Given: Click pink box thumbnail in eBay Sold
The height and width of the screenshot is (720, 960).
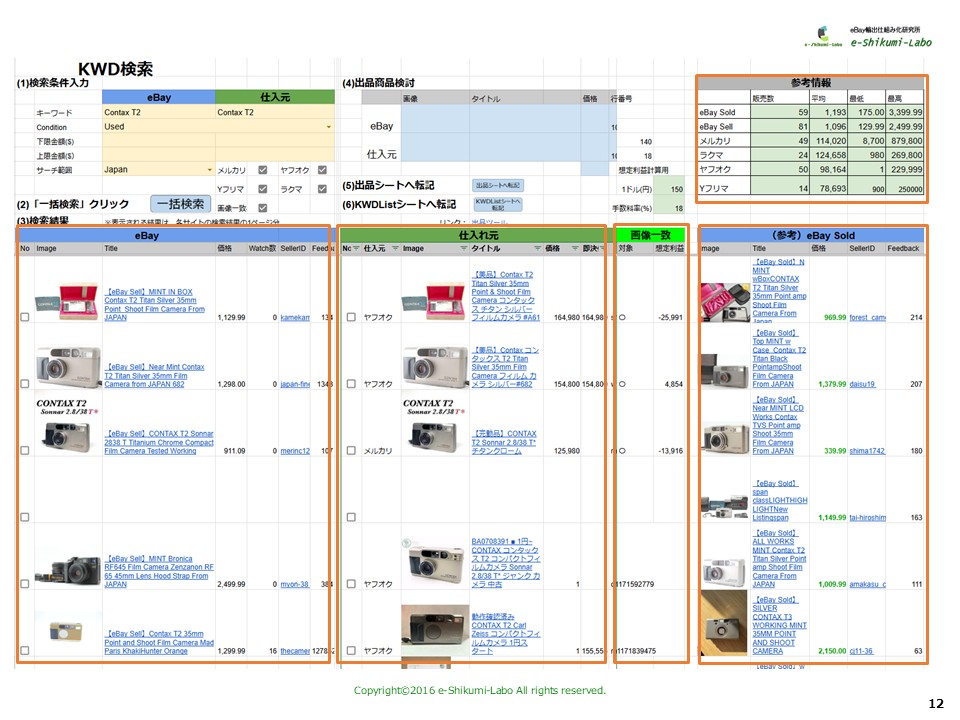Looking at the screenshot, I should [x=724, y=302].
